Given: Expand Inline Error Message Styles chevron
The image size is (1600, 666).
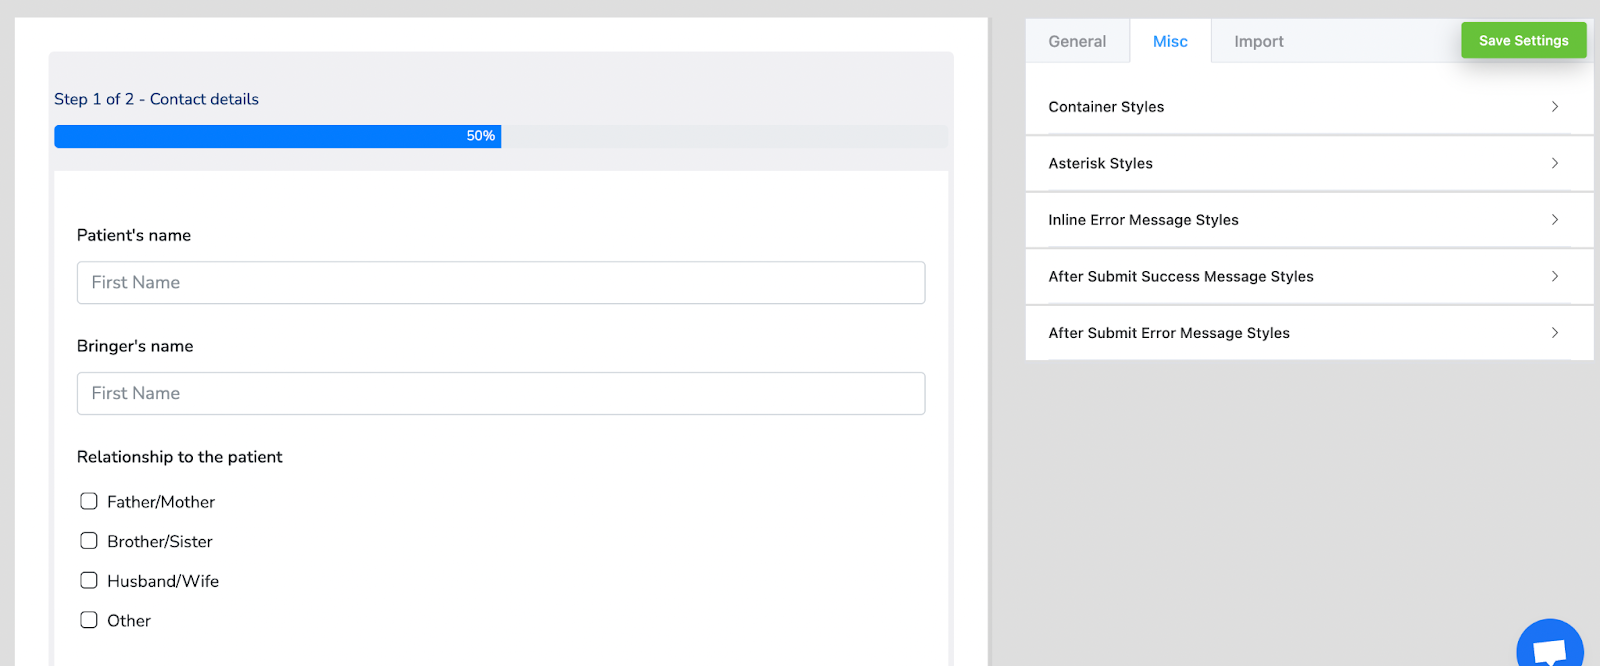Looking at the screenshot, I should coord(1555,219).
